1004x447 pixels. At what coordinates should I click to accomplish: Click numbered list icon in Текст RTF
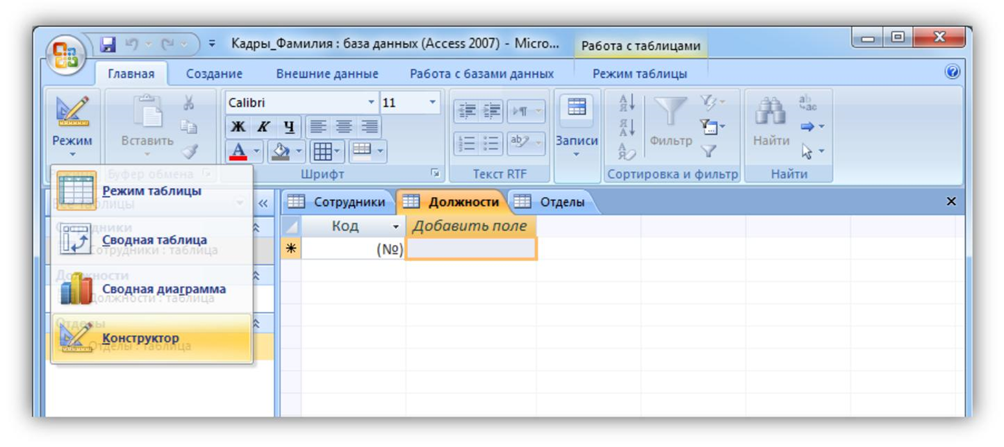tap(466, 143)
